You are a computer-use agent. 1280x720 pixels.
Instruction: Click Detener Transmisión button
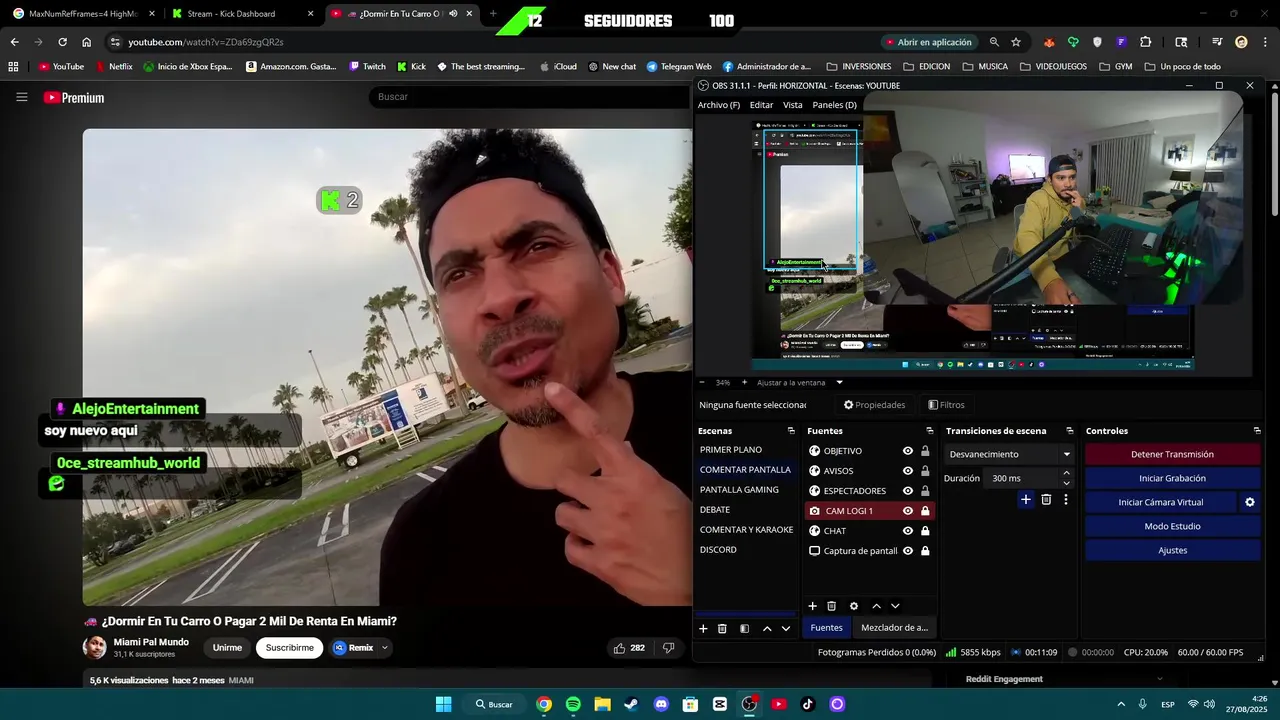(x=1172, y=454)
